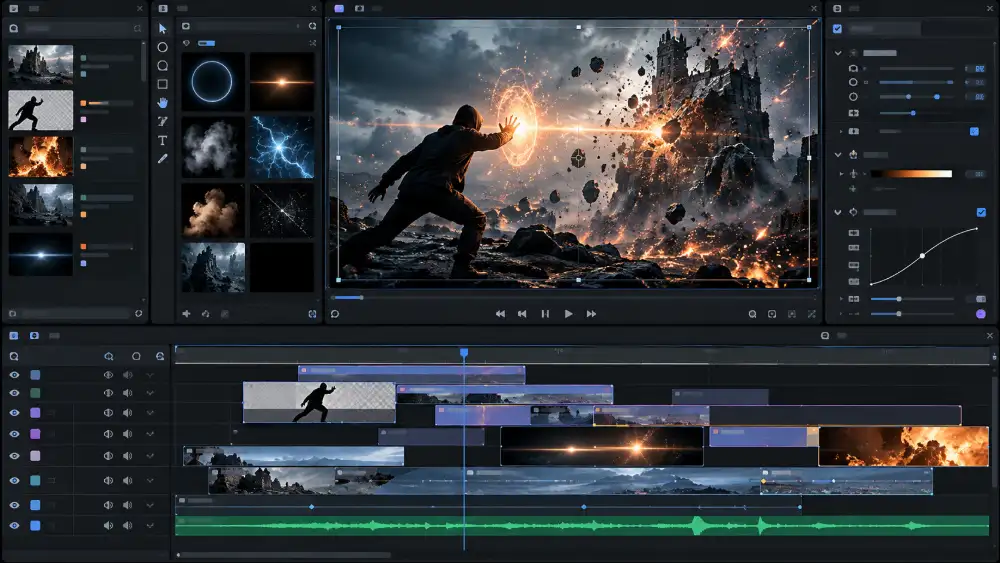
Task: Collapse the curve section chevron in inspector
Action: pos(838,212)
